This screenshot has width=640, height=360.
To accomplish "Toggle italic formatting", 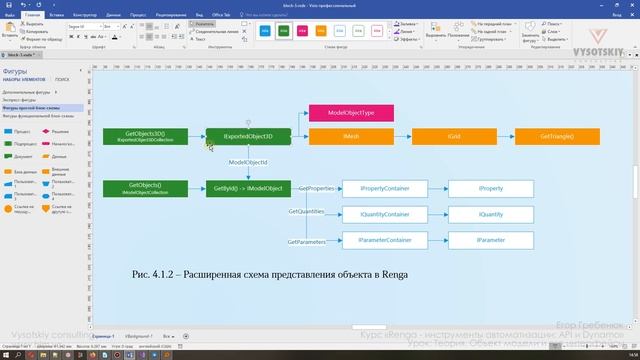I will 78,37.
